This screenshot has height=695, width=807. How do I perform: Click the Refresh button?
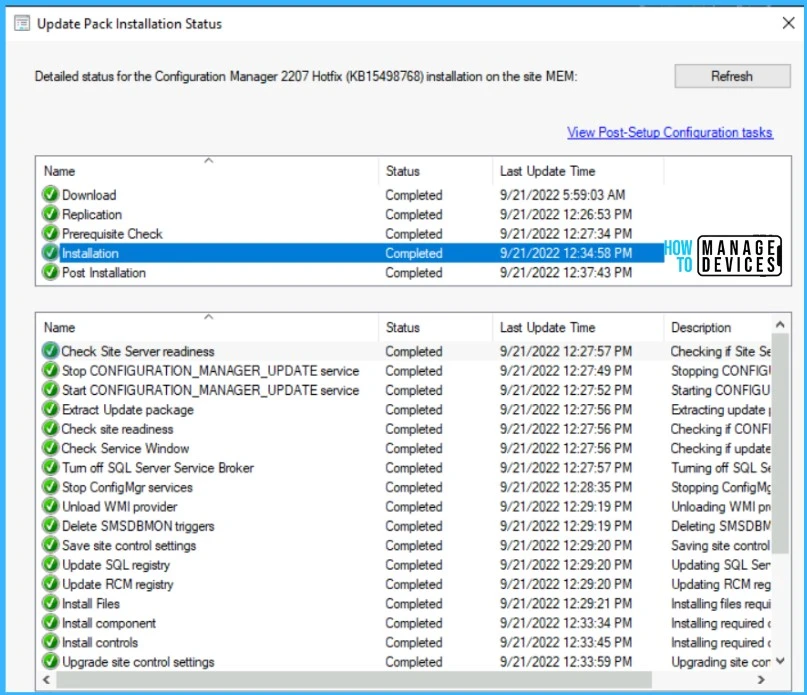[x=732, y=76]
